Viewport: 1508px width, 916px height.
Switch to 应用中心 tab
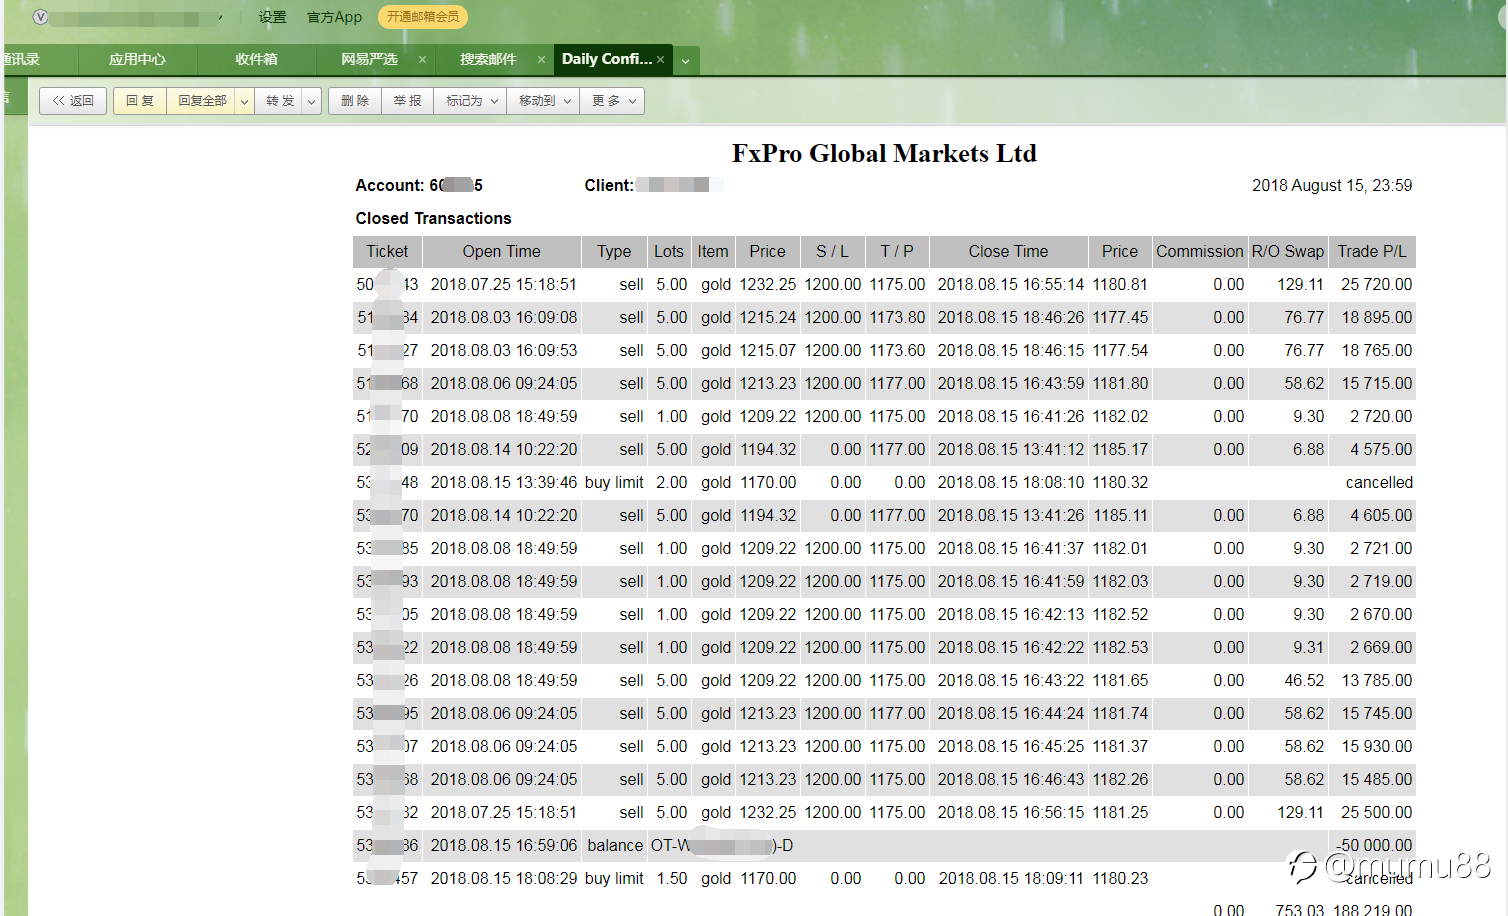[137, 59]
